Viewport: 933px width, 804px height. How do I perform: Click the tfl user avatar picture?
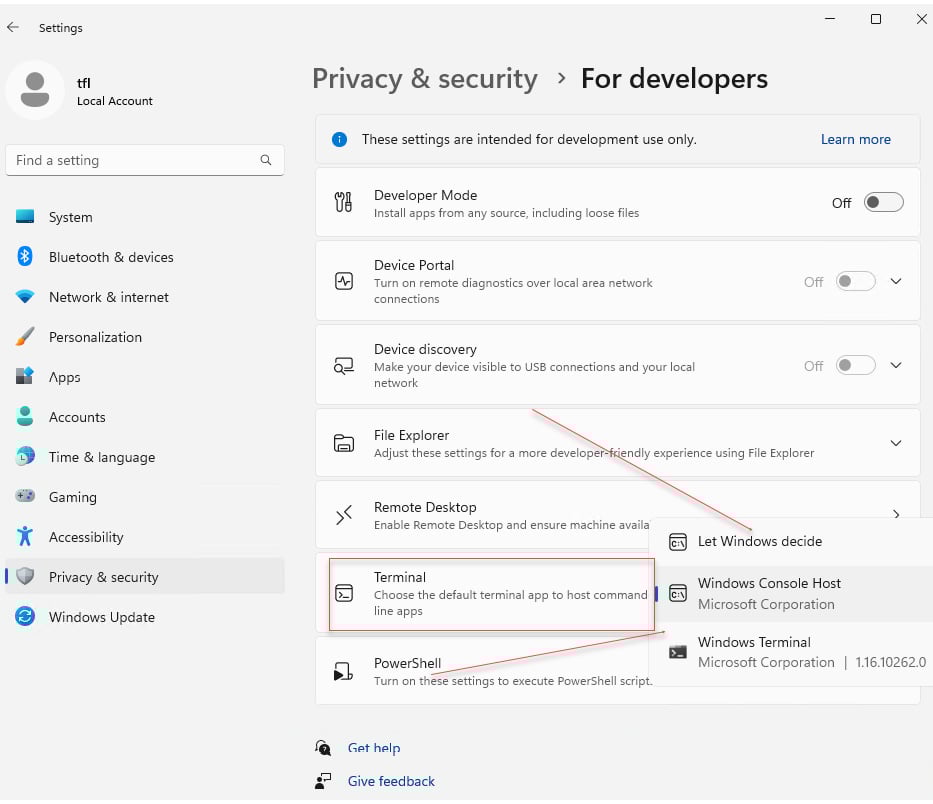[x=35, y=90]
